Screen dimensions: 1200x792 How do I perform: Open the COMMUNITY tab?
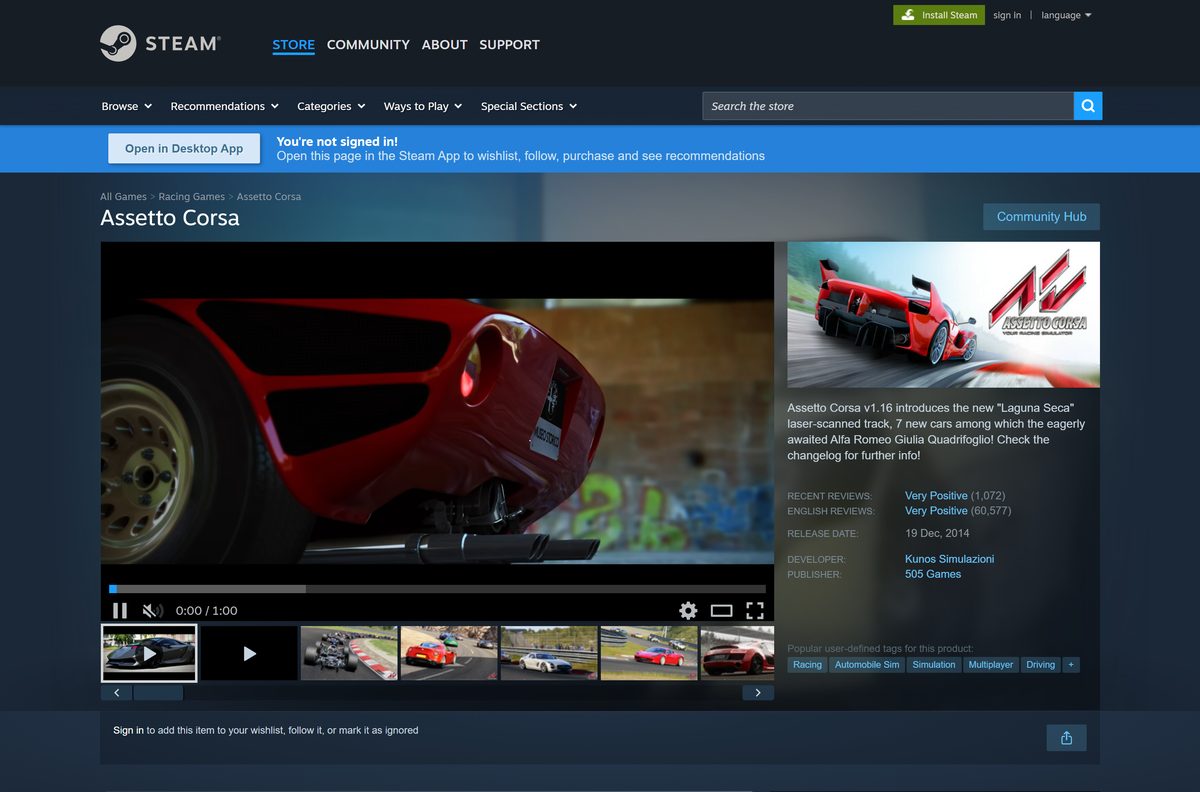point(368,45)
